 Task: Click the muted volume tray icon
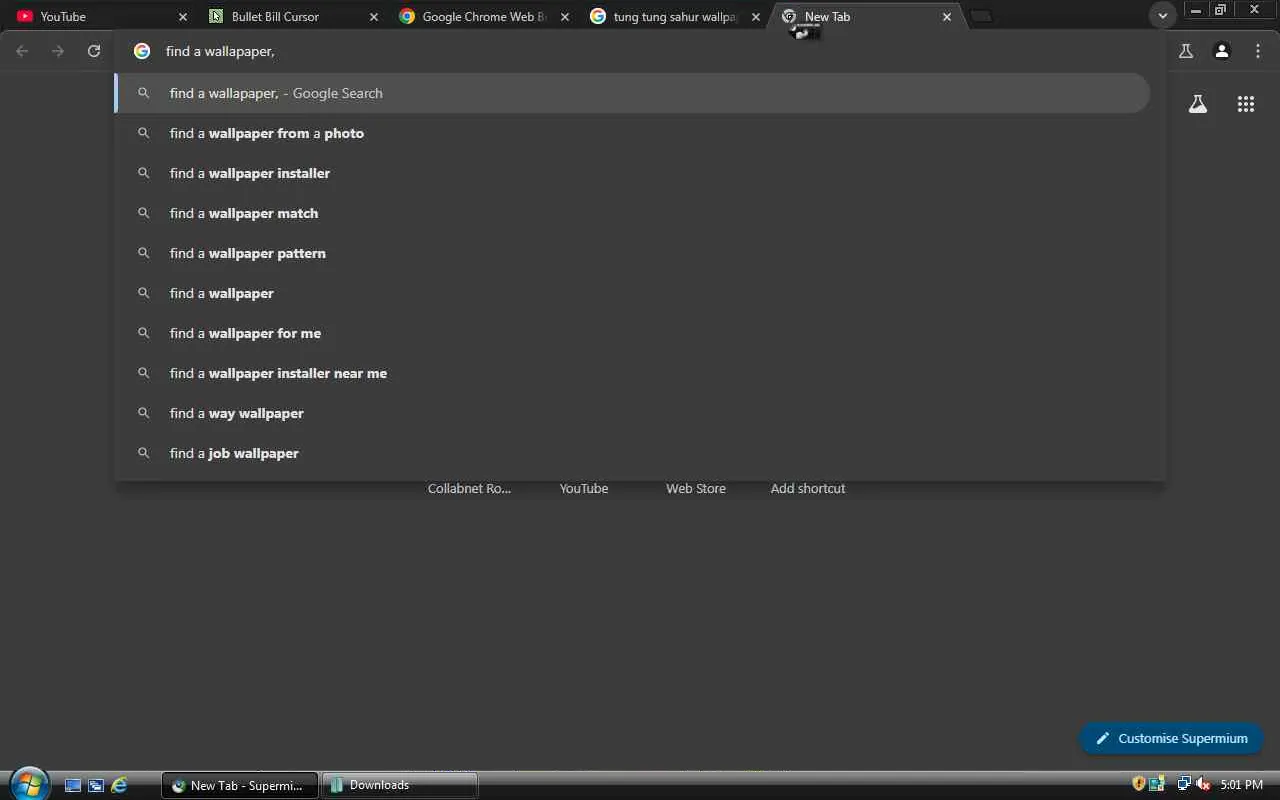pyautogui.click(x=1203, y=785)
